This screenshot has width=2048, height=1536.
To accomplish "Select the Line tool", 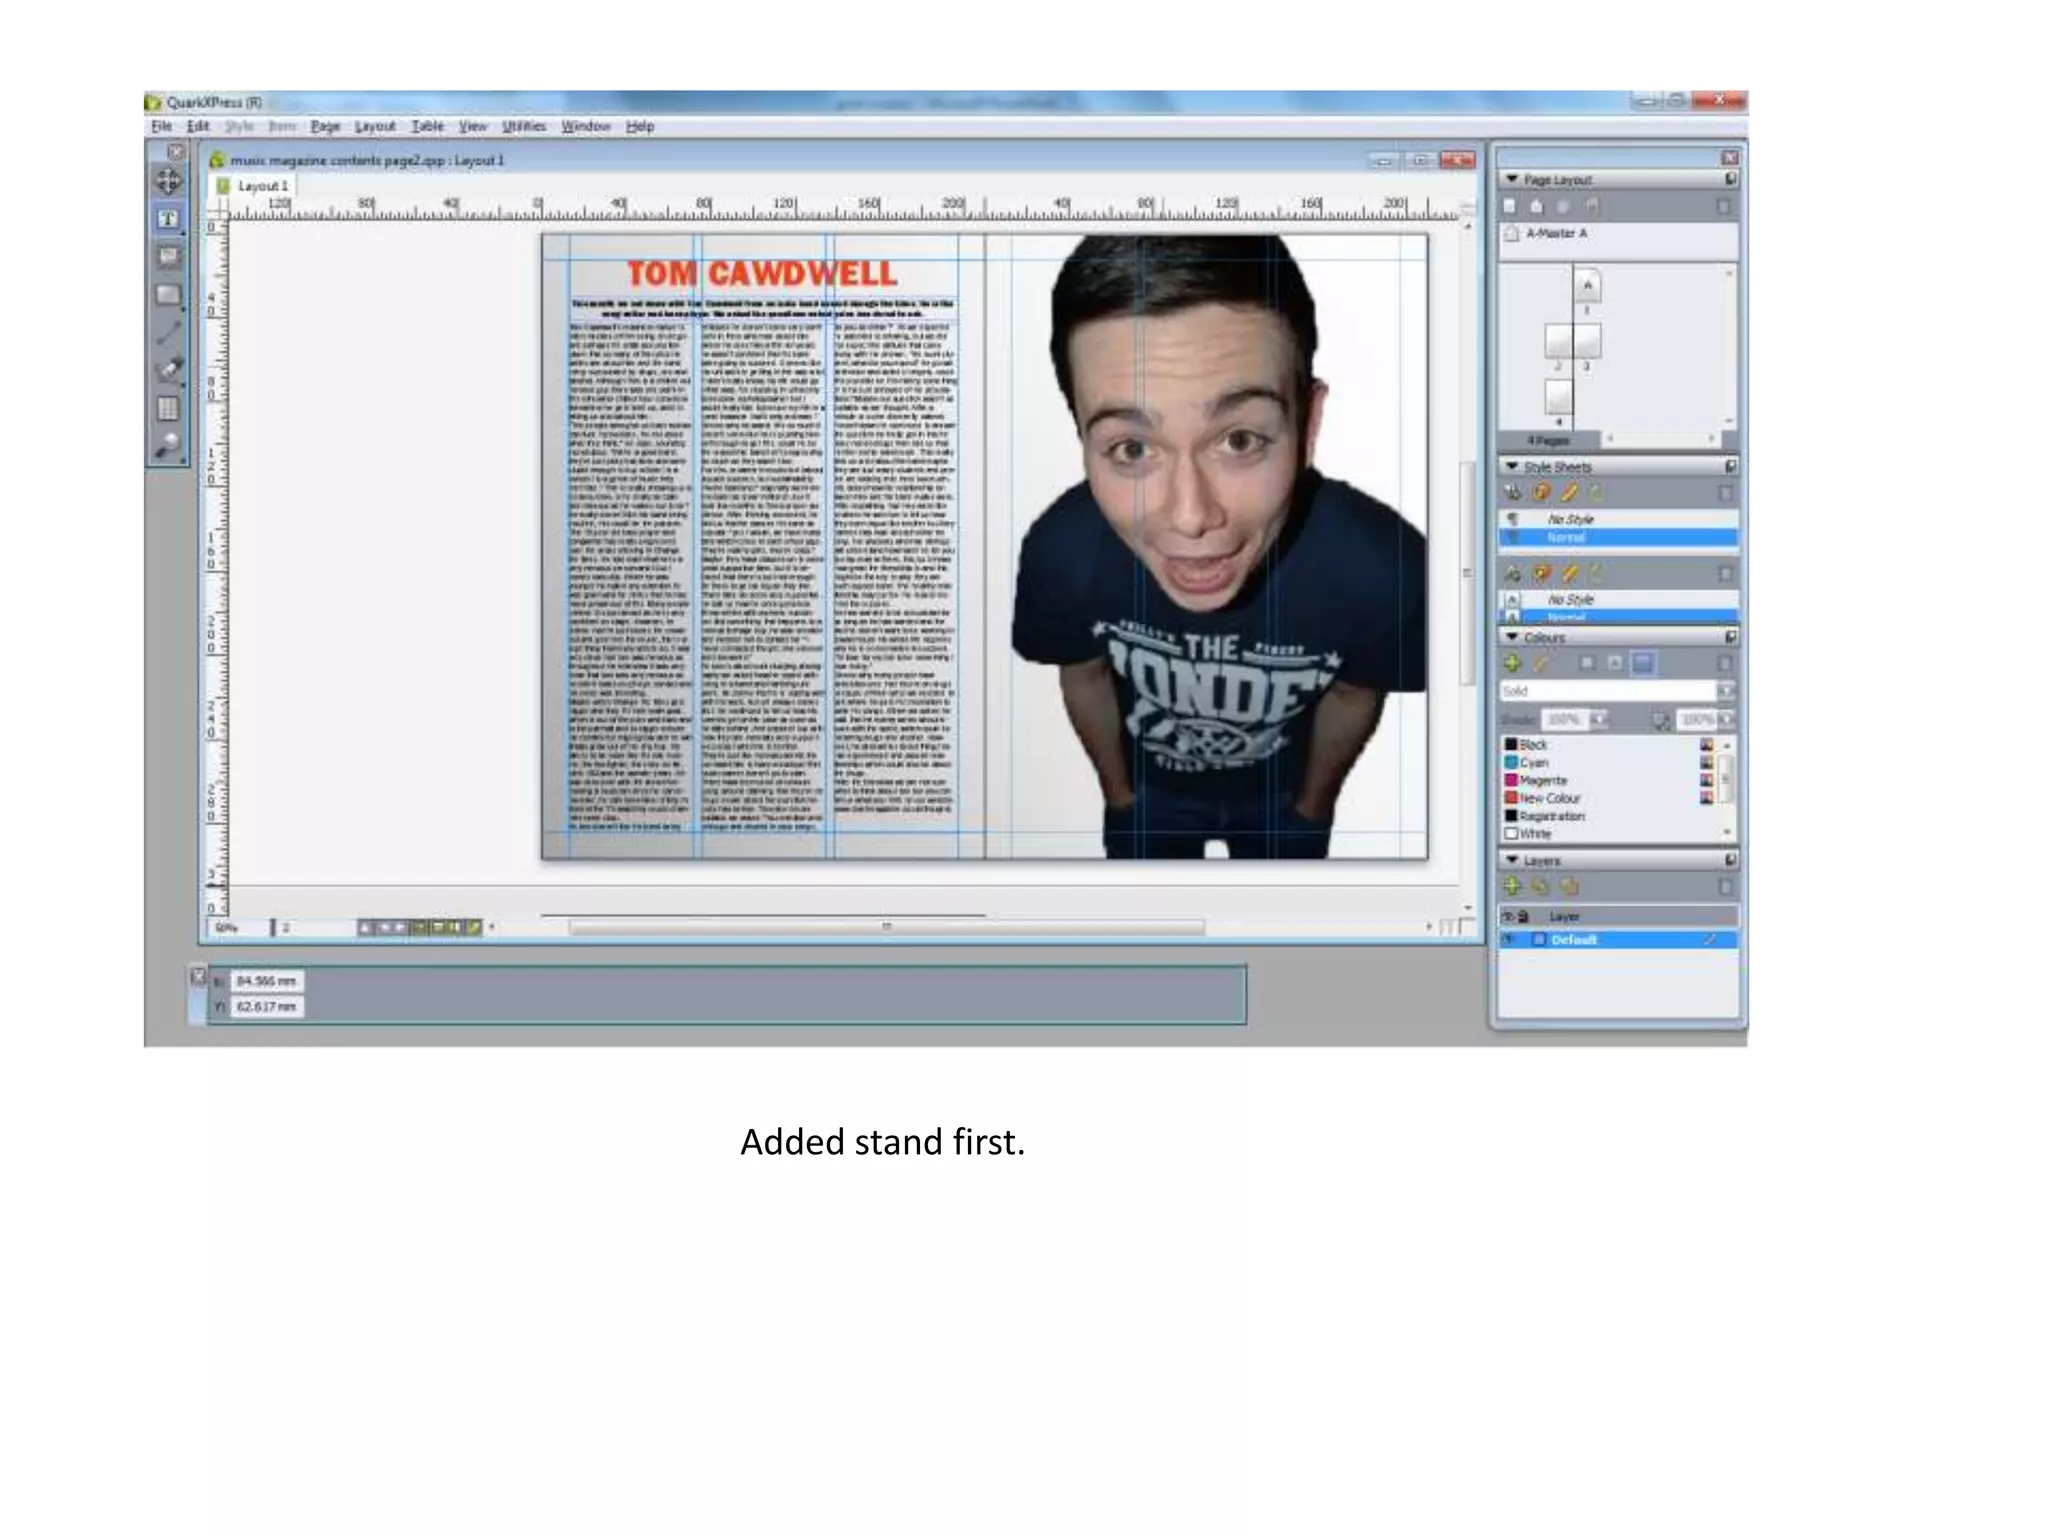I will point(168,332).
